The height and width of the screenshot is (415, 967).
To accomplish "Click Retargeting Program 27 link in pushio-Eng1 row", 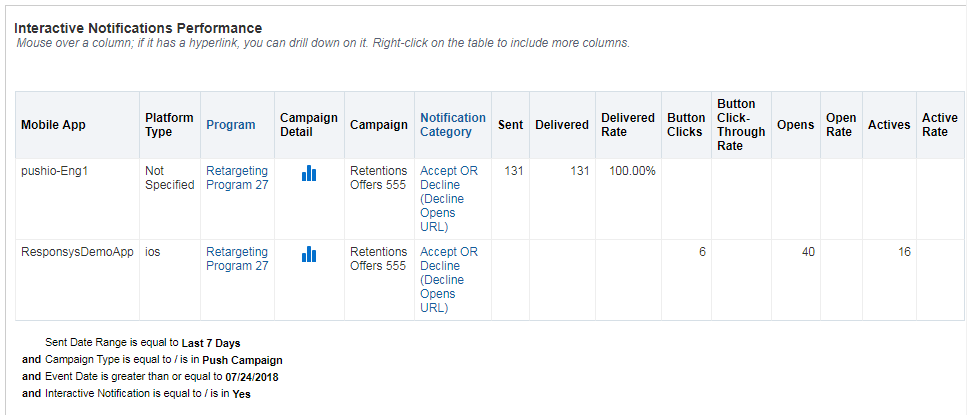I will point(237,178).
